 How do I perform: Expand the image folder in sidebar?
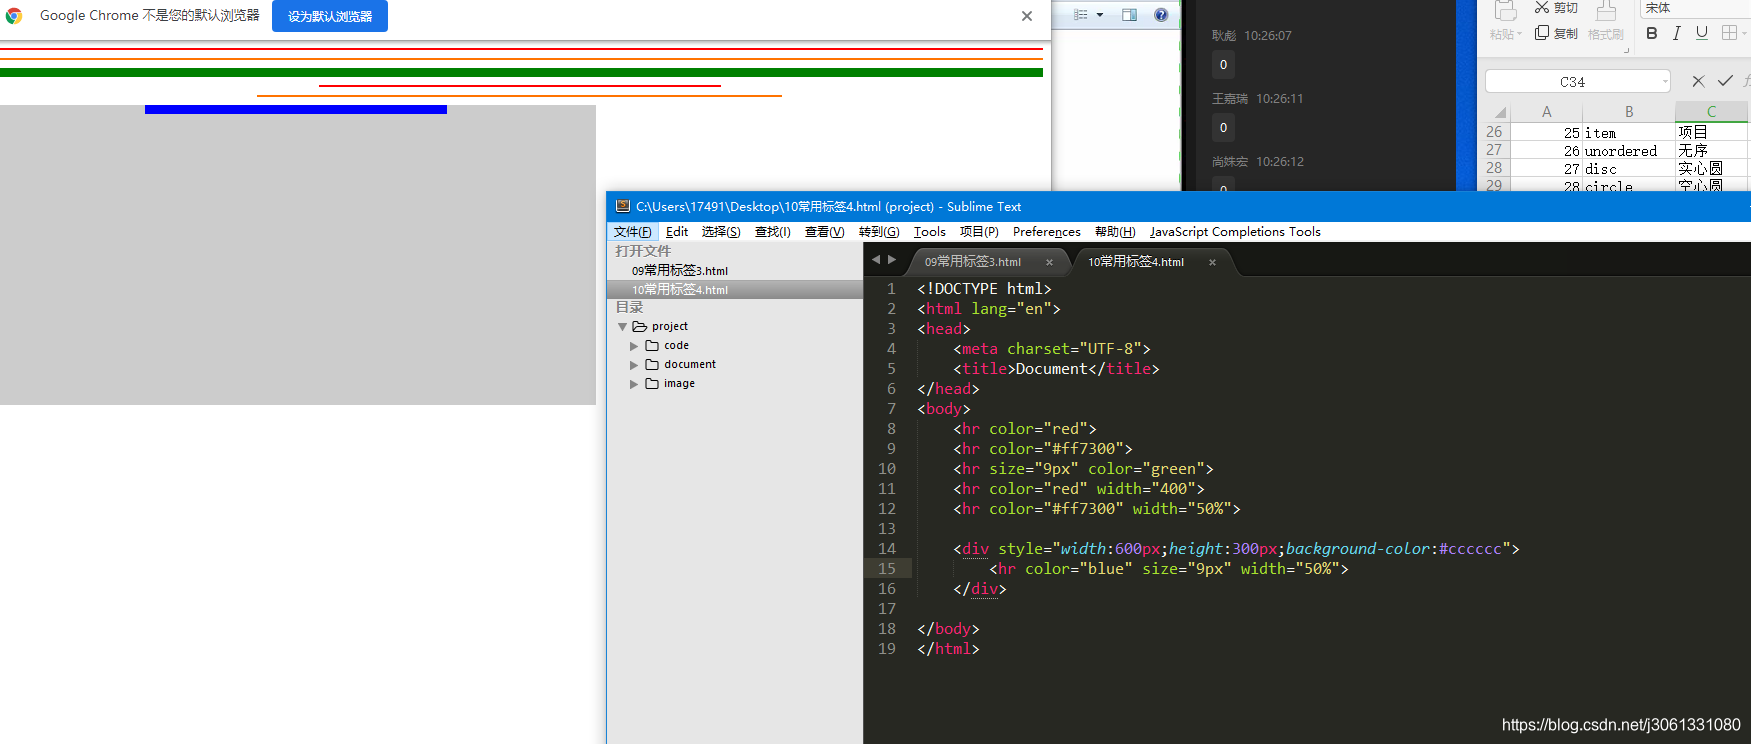[634, 384]
